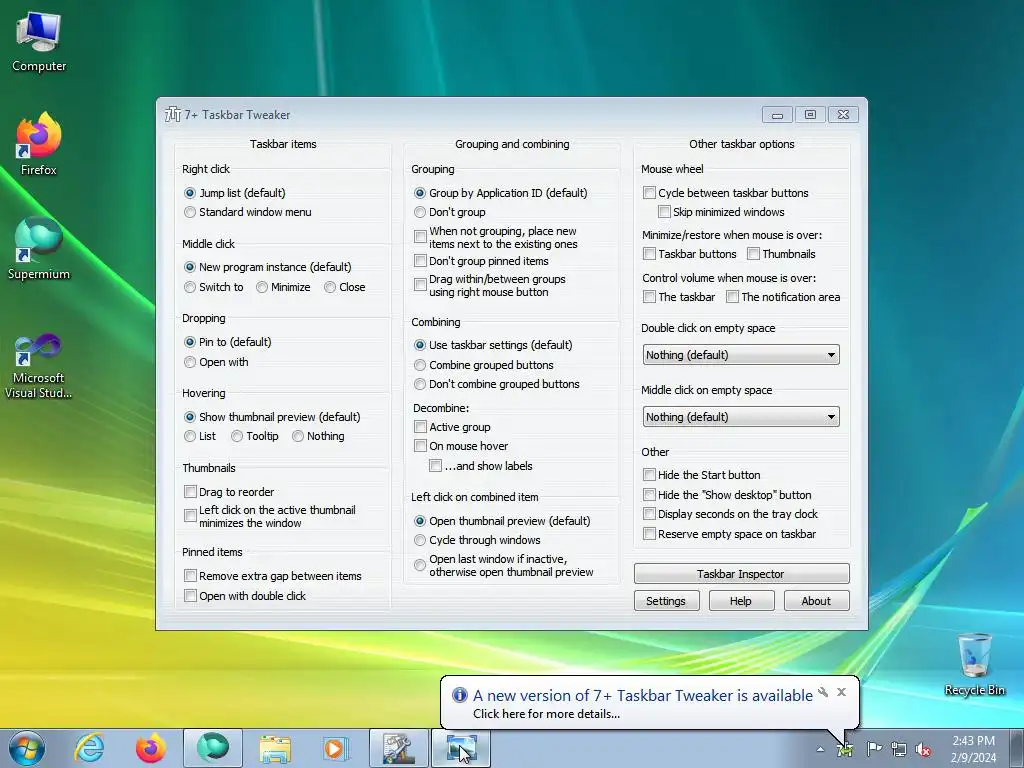The image size is (1024, 768).
Task: Open Microsoft Visual Studio desktop shortcut
Action: coord(39,364)
